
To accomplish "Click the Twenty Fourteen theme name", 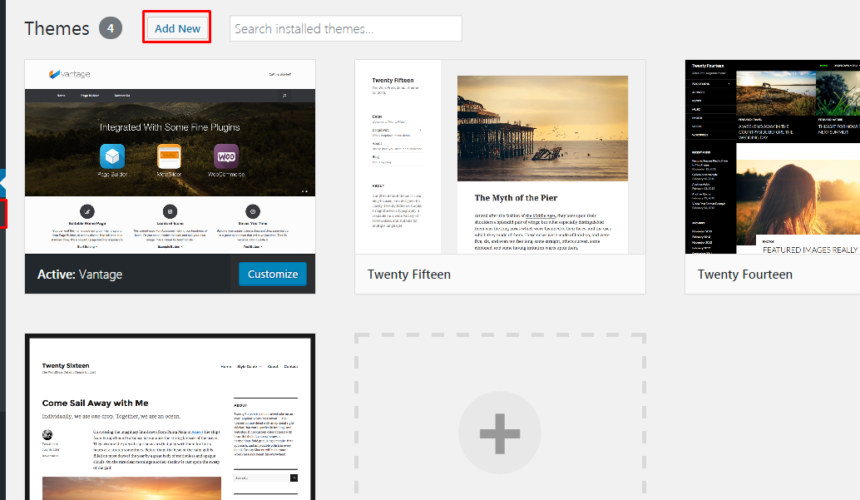I will [745, 274].
